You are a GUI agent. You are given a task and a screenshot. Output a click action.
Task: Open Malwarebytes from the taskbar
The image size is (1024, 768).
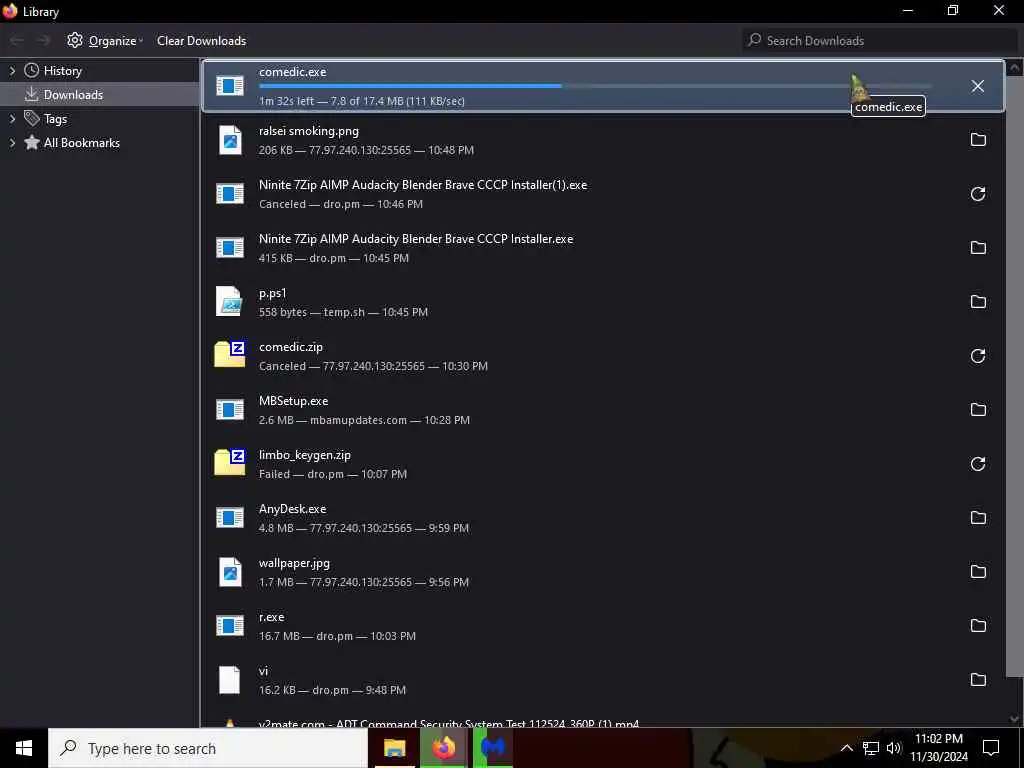(493, 748)
